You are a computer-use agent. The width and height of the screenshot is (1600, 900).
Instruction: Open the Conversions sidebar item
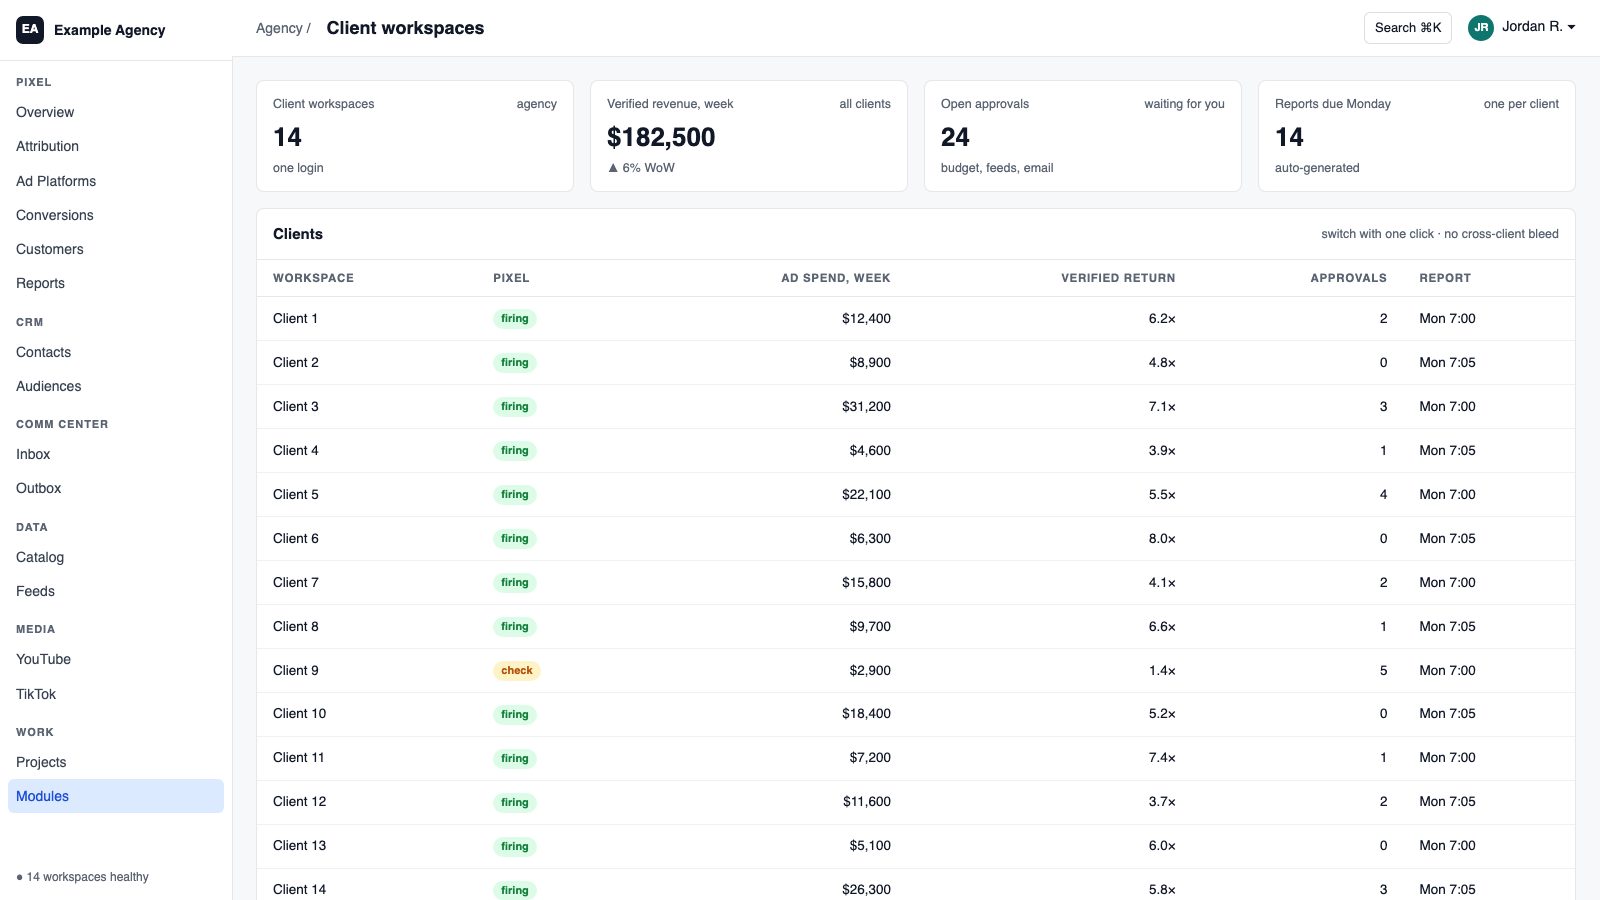(x=116, y=215)
